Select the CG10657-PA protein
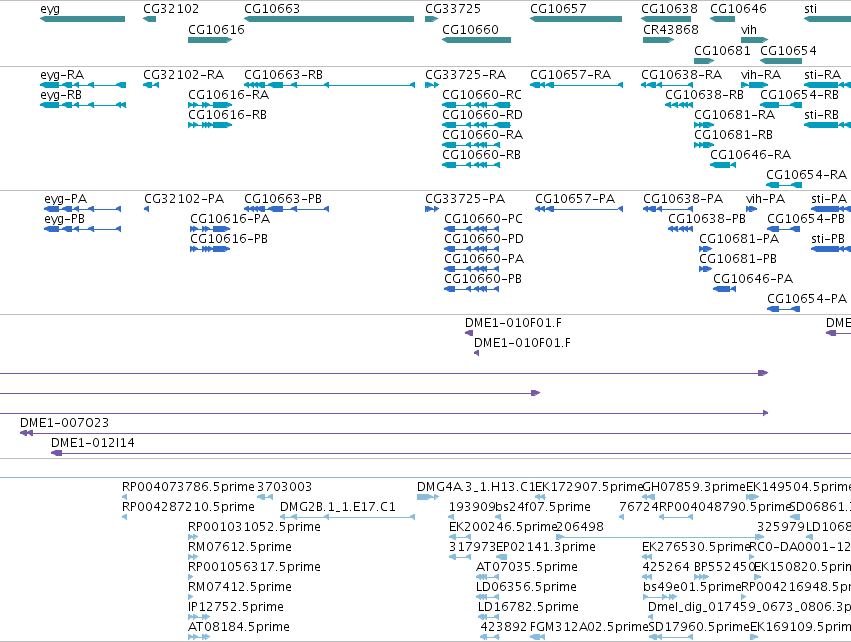Image resolution: width=851 pixels, height=642 pixels. click(579, 209)
